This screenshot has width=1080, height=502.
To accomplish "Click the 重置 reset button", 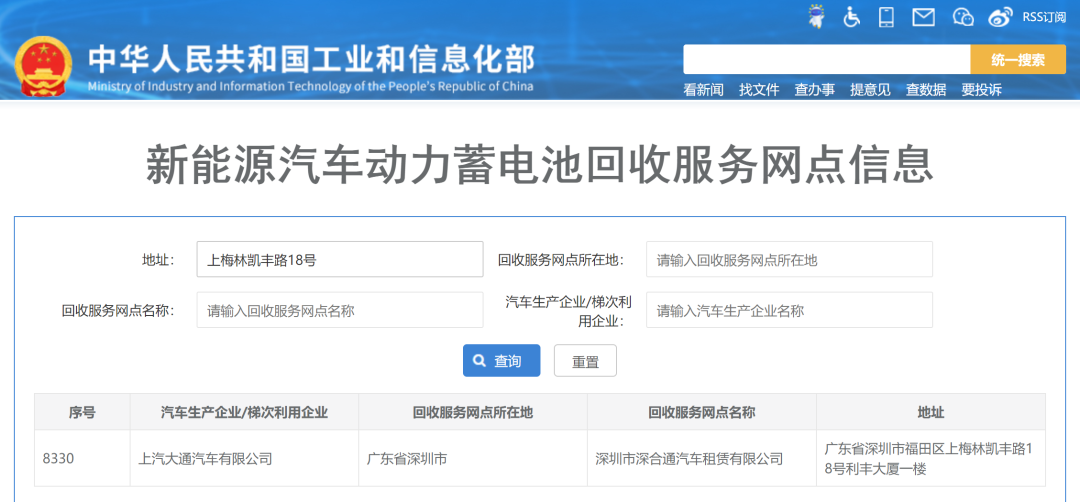I will (585, 361).
